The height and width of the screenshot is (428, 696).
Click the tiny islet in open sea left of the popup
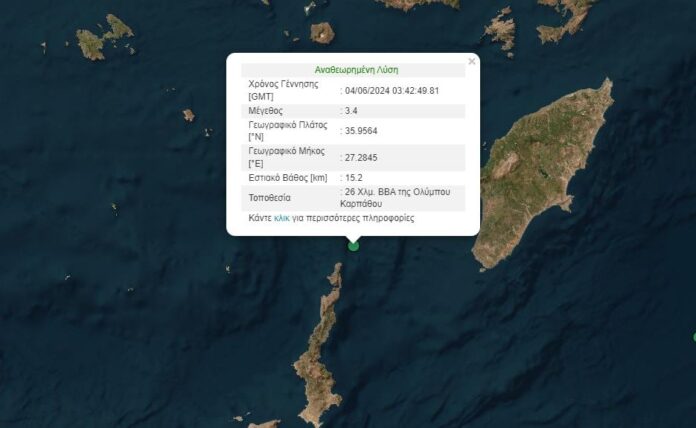coord(188,115)
